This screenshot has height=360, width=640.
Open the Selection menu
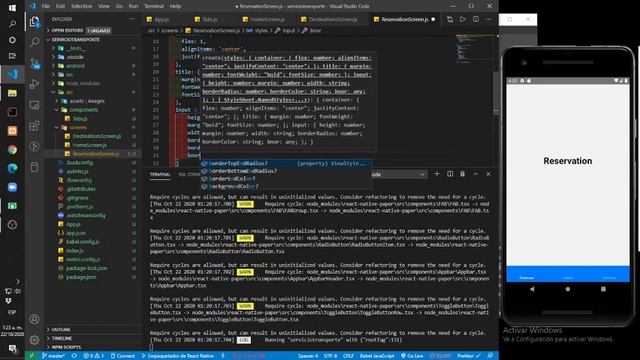pyautogui.click(x=82, y=6)
